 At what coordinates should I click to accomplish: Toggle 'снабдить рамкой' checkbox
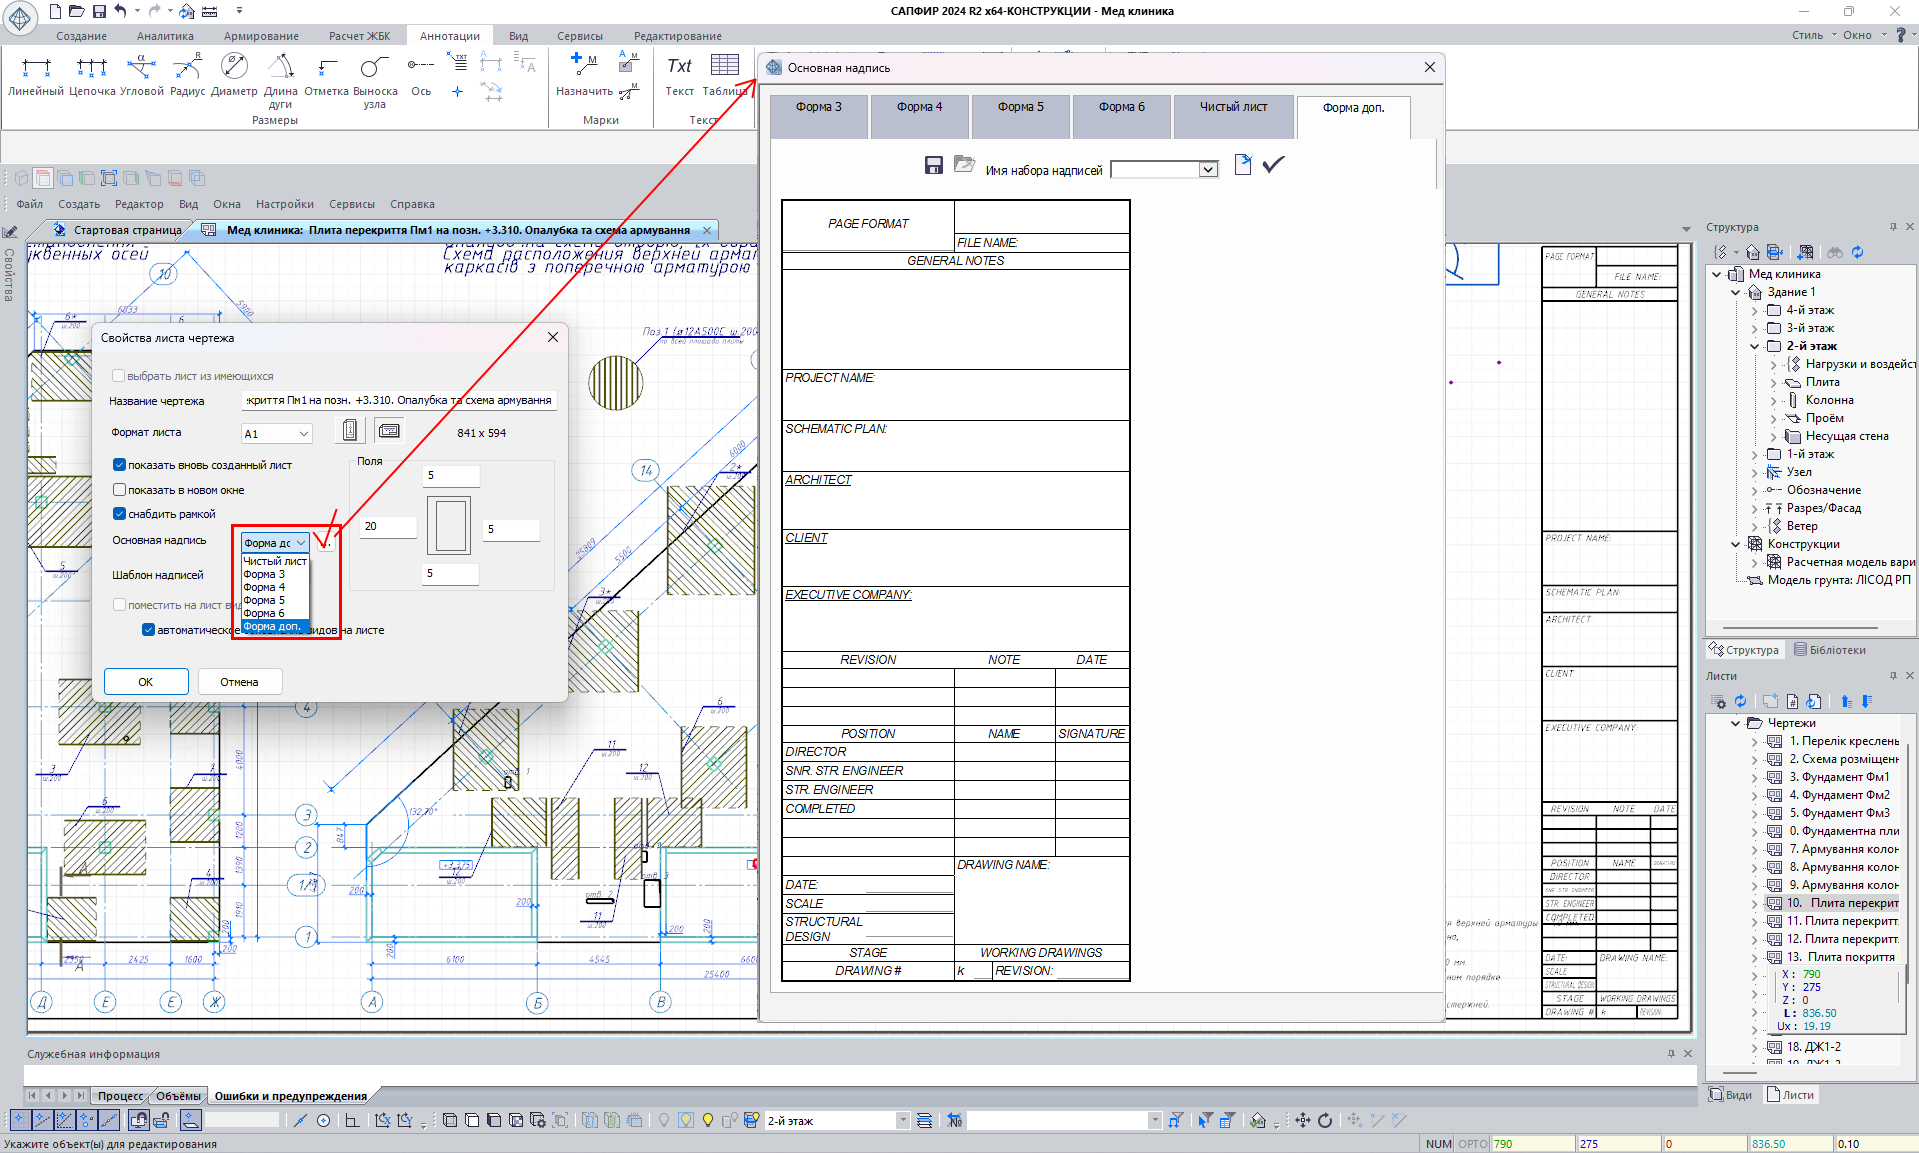[120, 514]
